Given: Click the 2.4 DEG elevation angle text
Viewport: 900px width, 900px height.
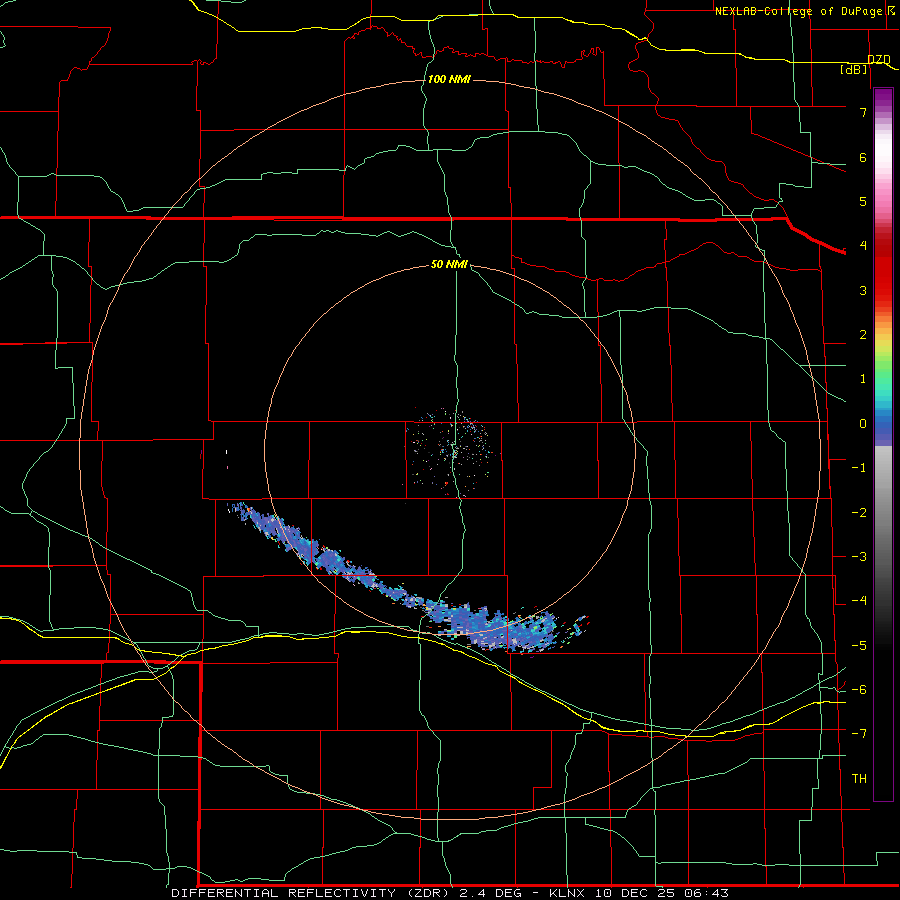Looking at the screenshot, I should (x=491, y=893).
